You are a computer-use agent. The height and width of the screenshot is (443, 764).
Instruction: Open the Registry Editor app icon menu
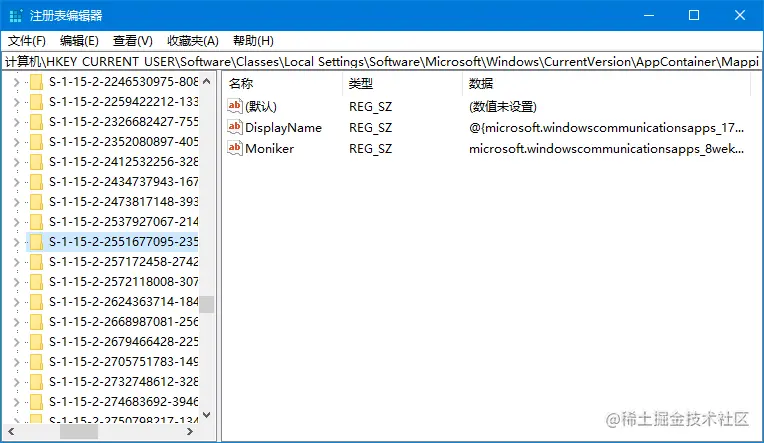tap(16, 16)
